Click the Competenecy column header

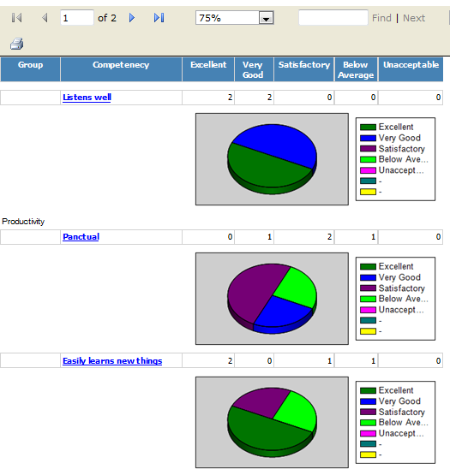click(121, 65)
